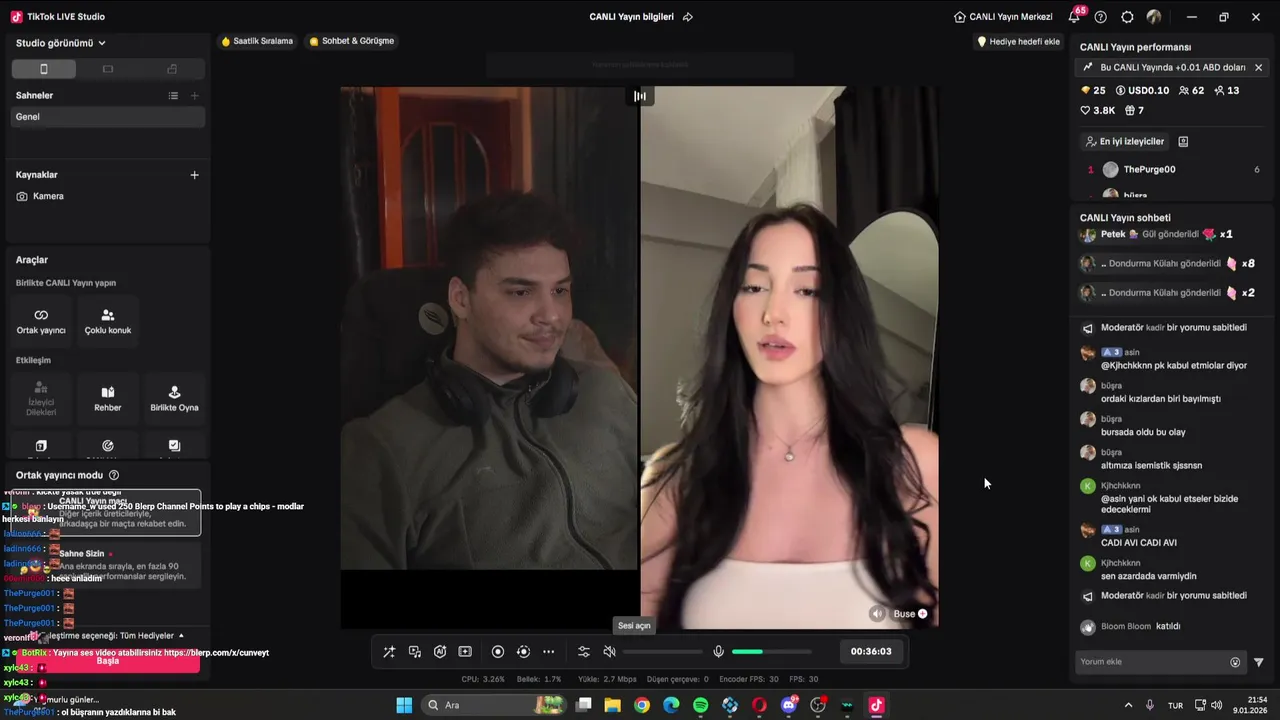The image size is (1280, 720).
Task: Click the USD0.10 earnings stat
Action: [x=1142, y=90]
